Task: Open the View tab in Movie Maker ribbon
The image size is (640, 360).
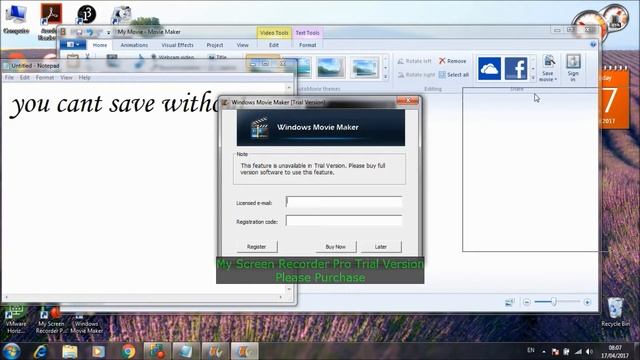Action: [242, 45]
